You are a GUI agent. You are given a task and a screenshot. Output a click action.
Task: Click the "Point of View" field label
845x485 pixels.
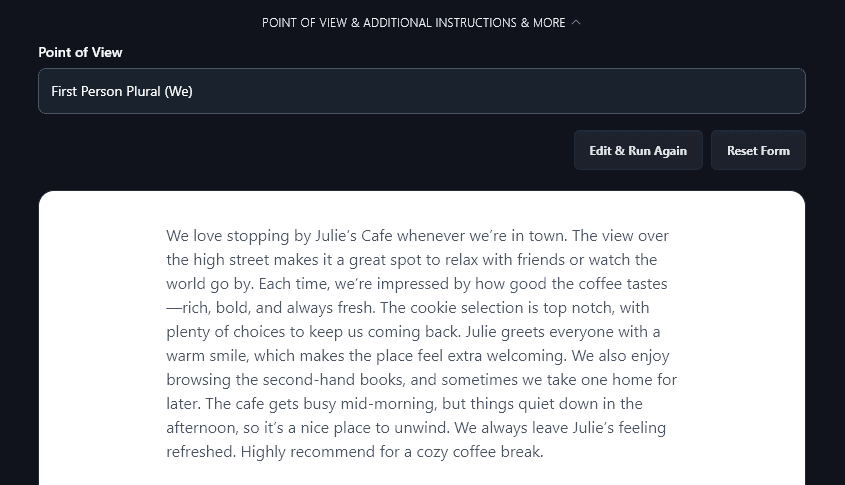(x=80, y=52)
